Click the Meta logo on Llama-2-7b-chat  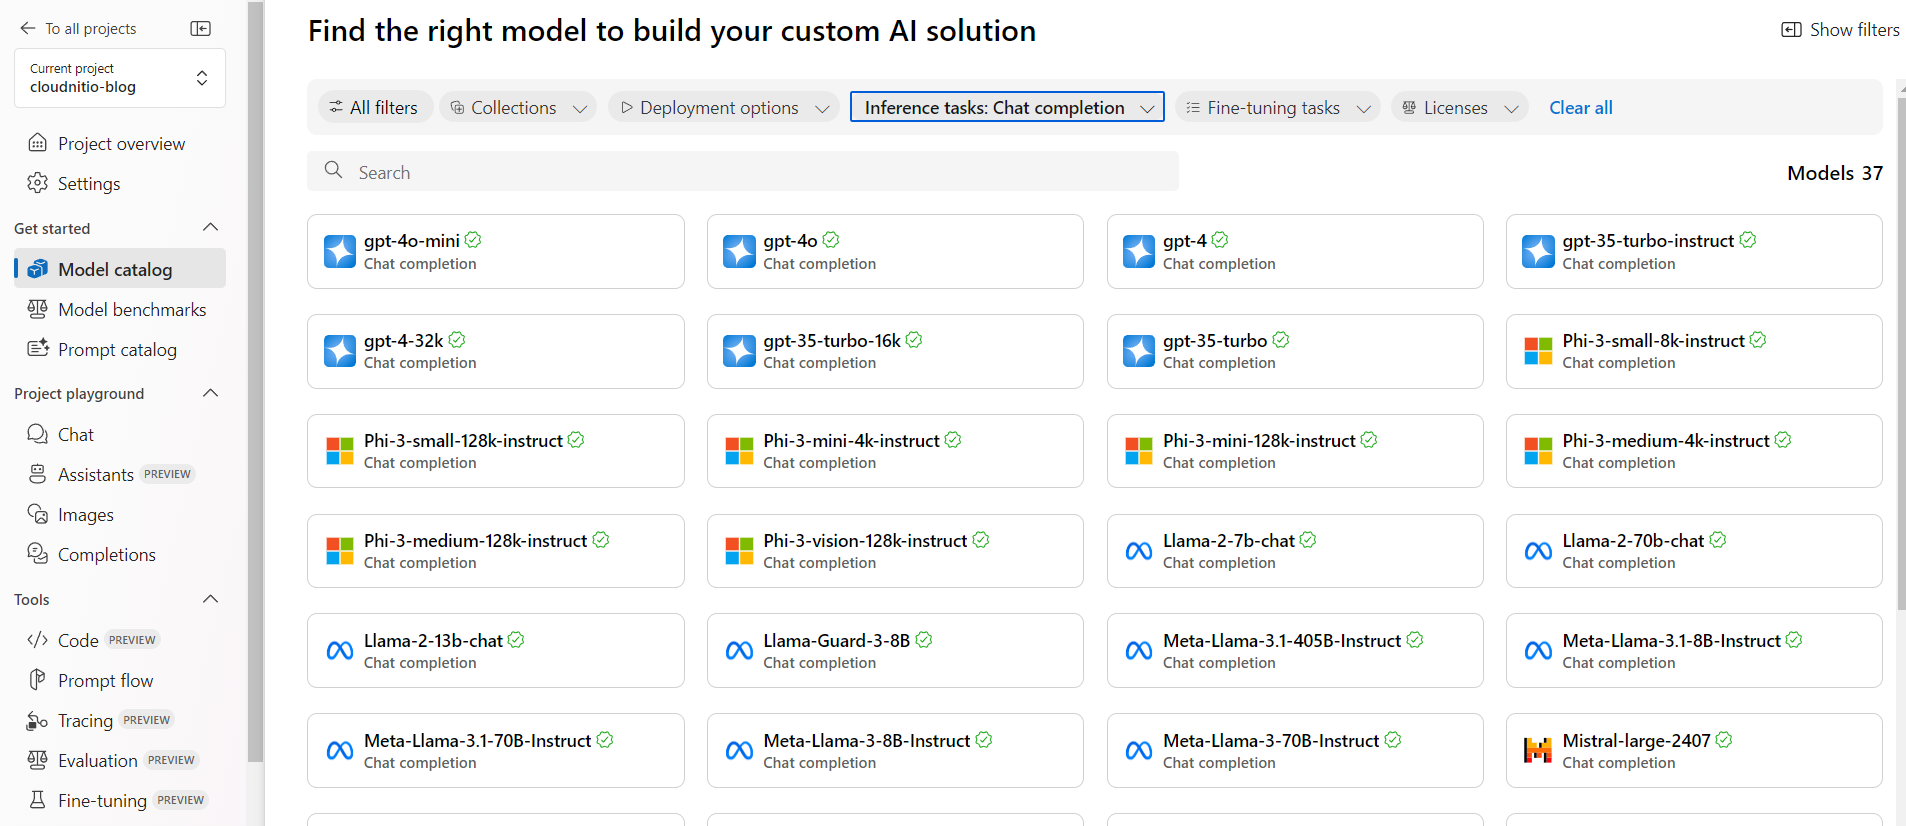[x=1139, y=551]
